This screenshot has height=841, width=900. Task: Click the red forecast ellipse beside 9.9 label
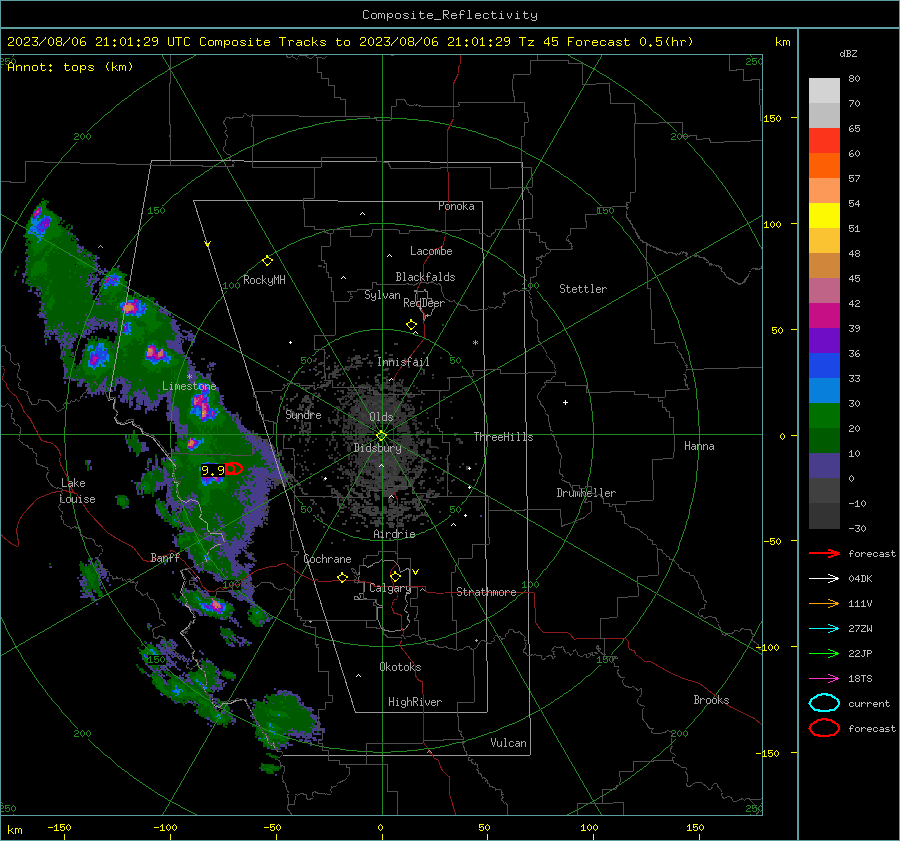[233, 468]
